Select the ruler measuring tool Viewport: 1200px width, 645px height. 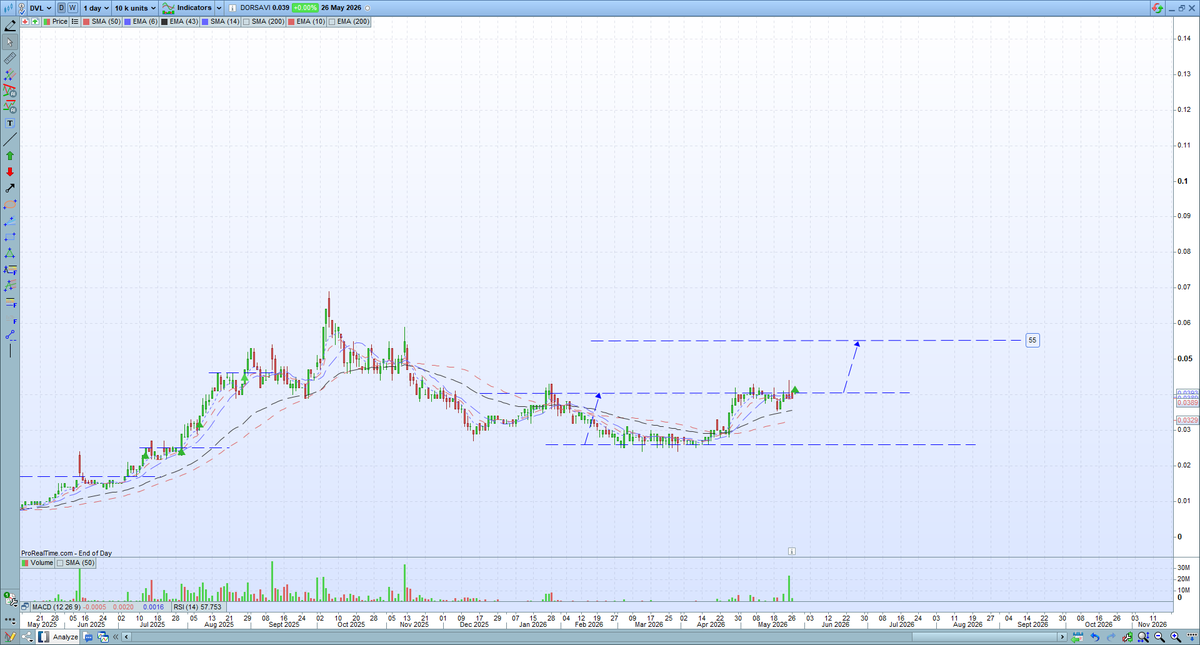click(x=10, y=59)
